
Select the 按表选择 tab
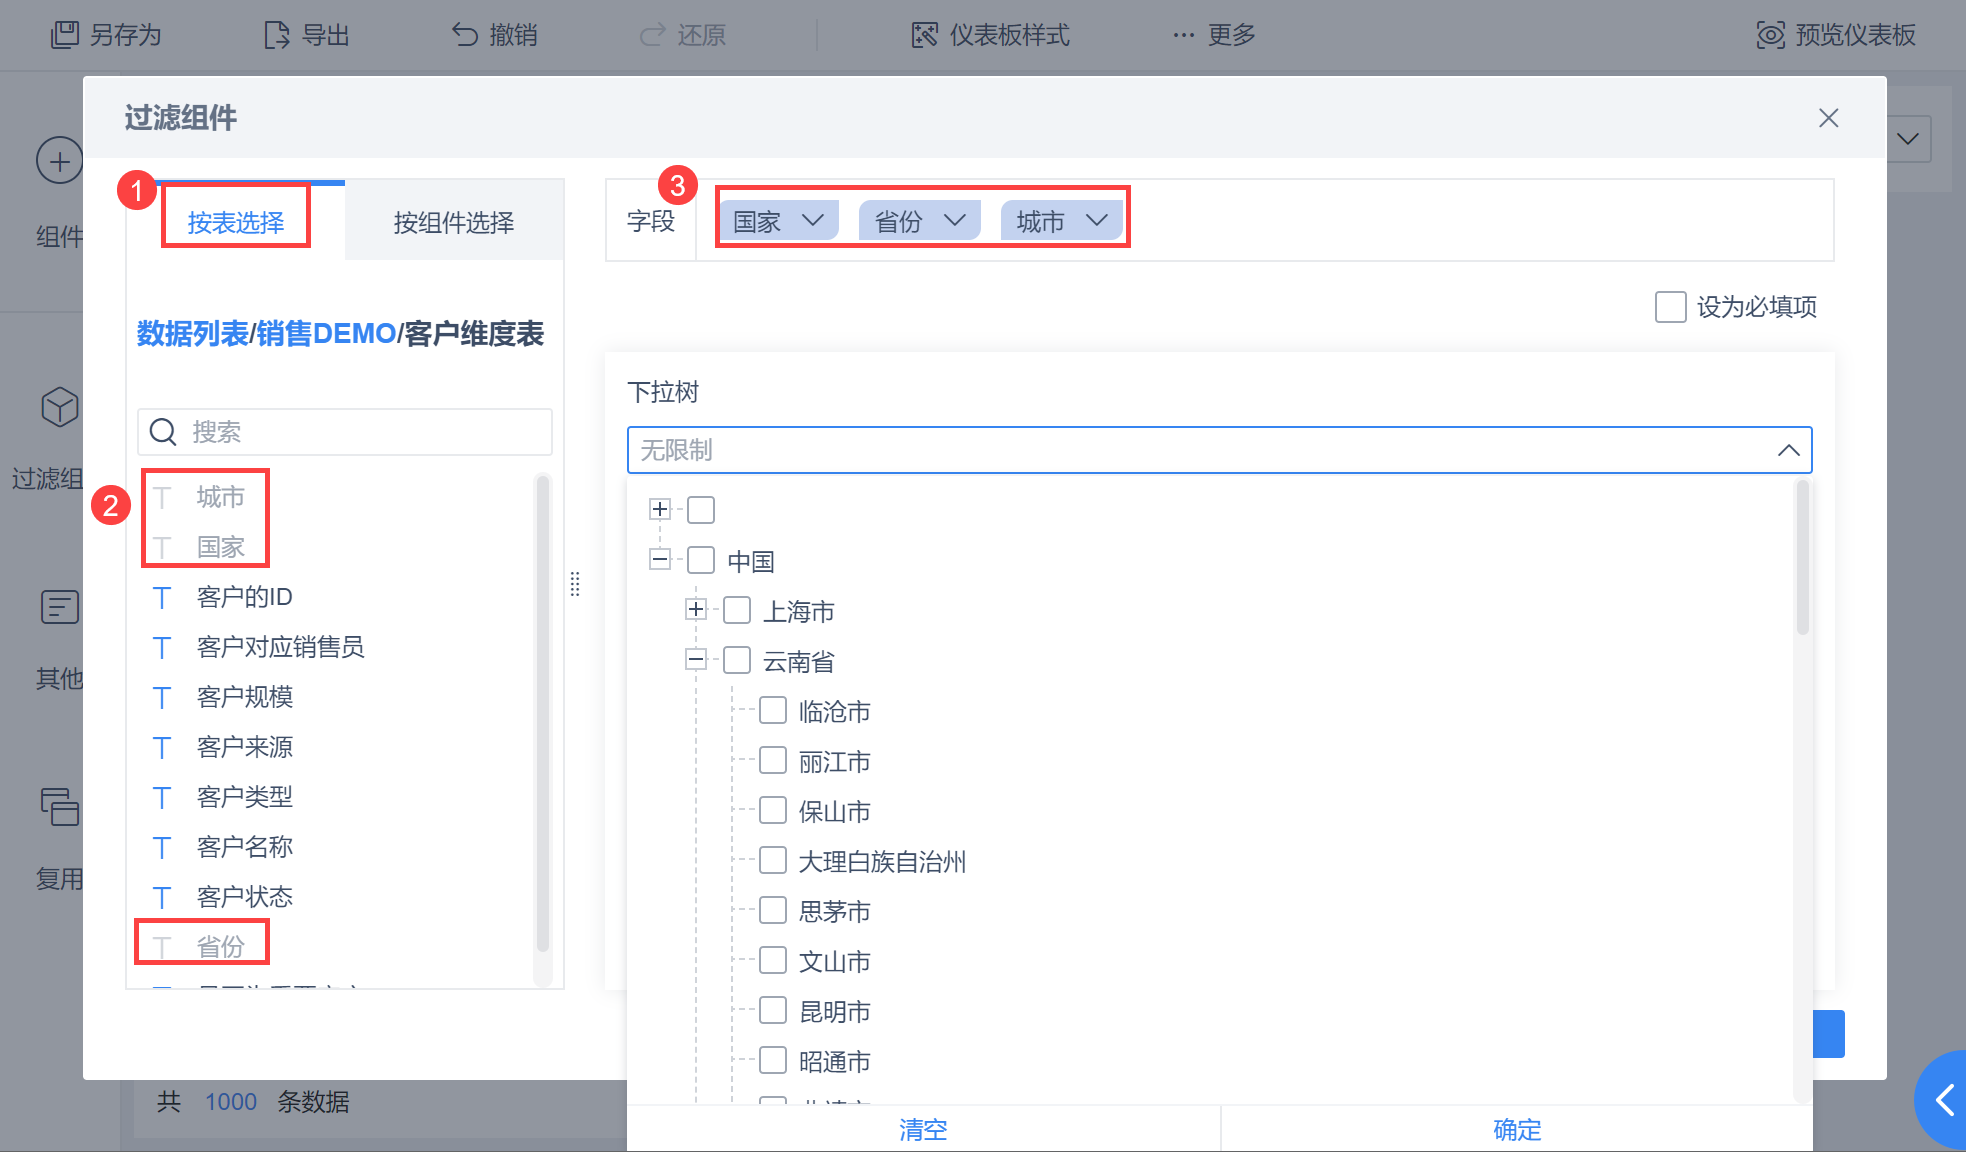tap(236, 222)
